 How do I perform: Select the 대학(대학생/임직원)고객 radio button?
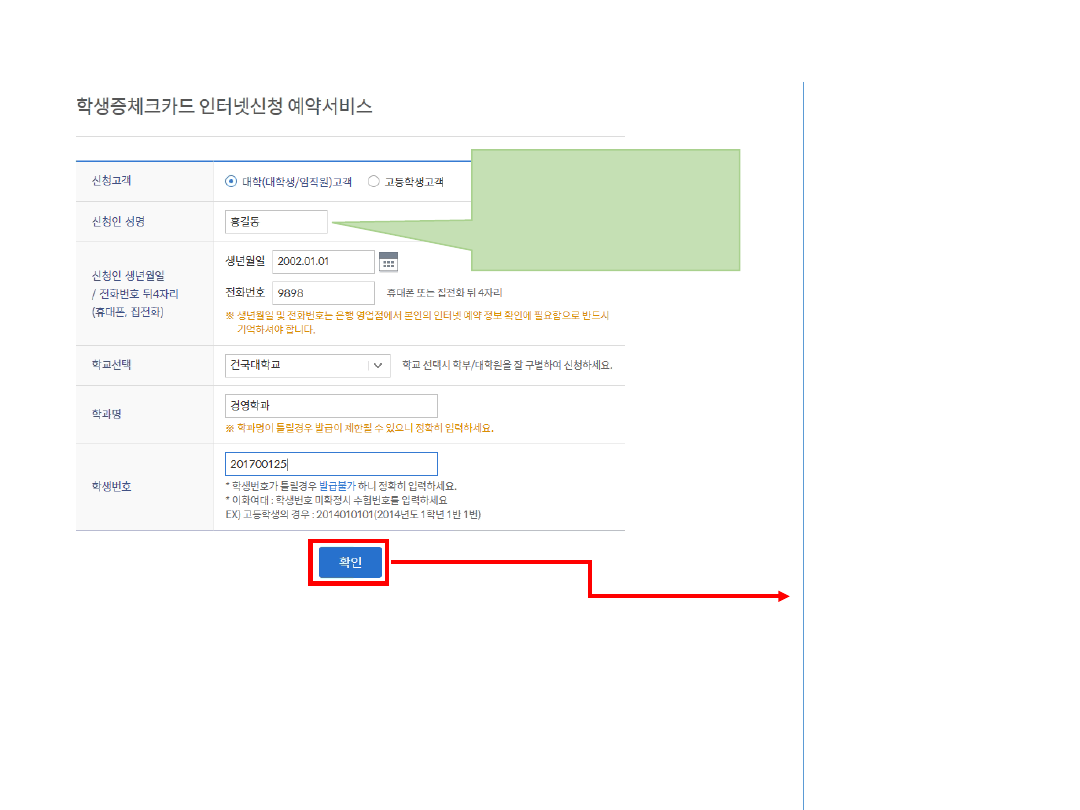(x=232, y=182)
